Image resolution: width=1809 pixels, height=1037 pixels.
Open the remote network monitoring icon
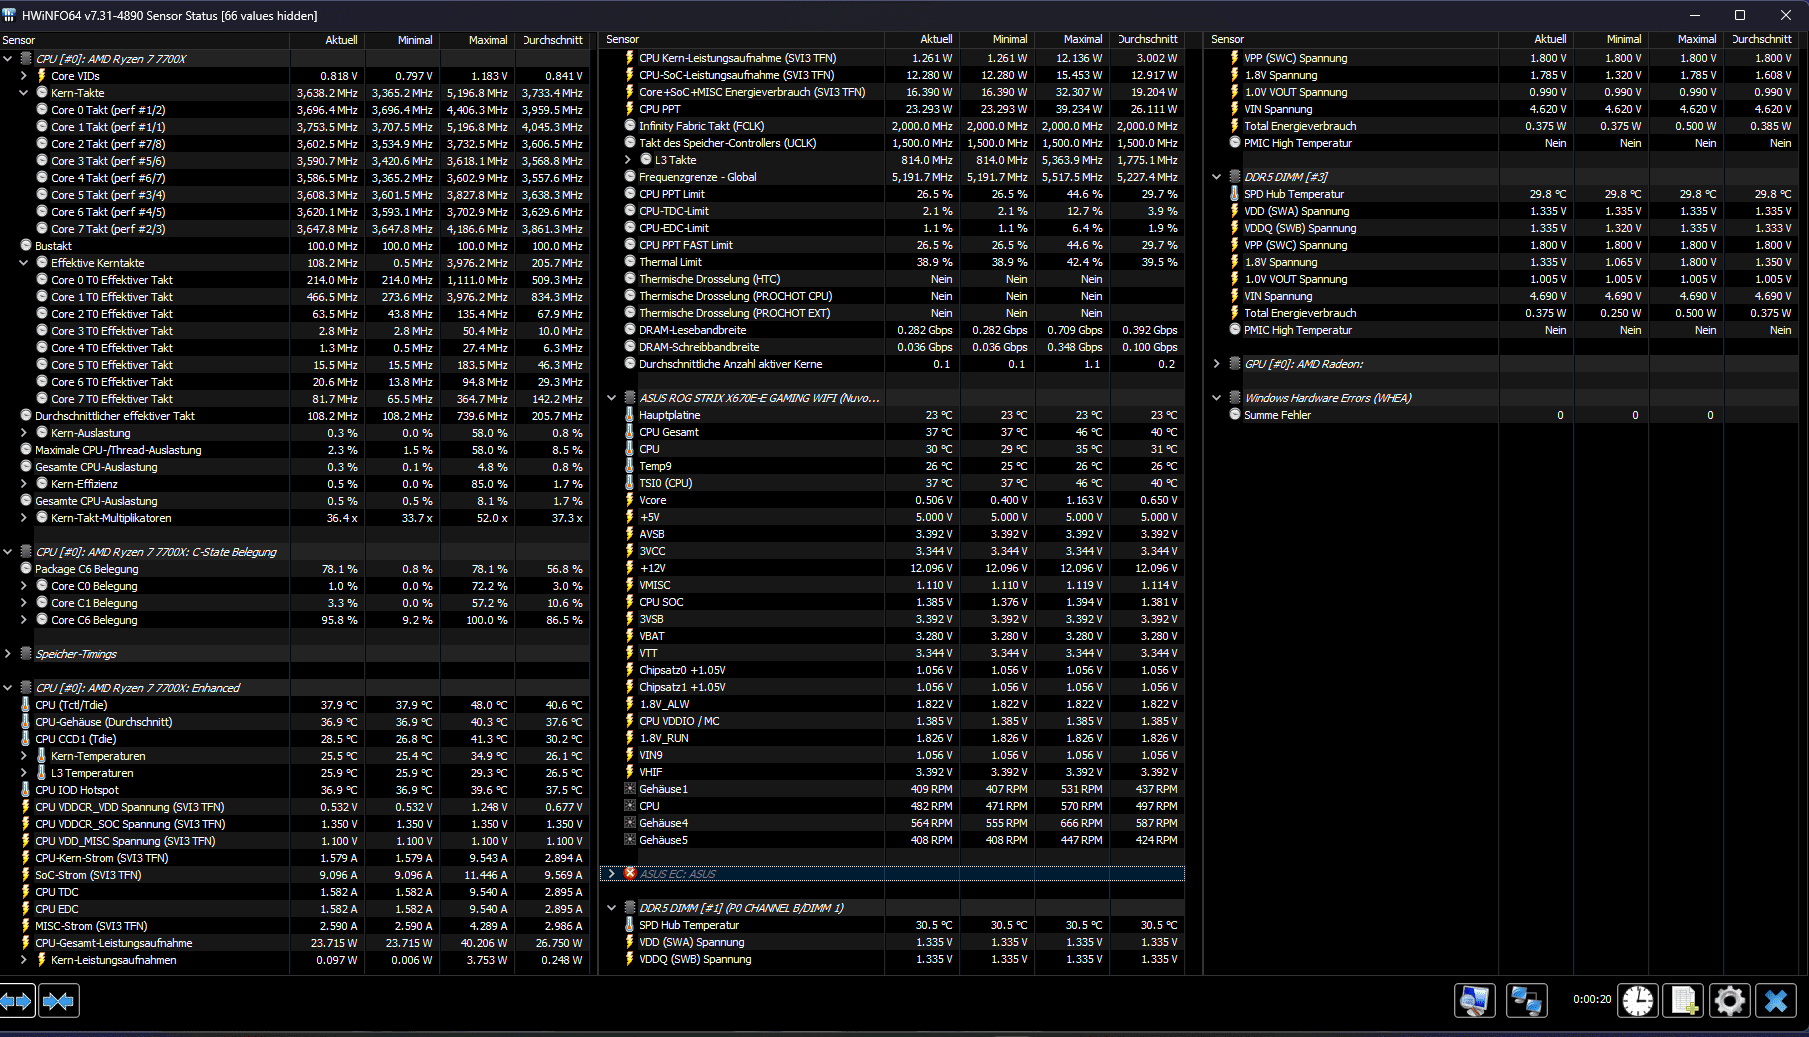tap(1526, 1000)
